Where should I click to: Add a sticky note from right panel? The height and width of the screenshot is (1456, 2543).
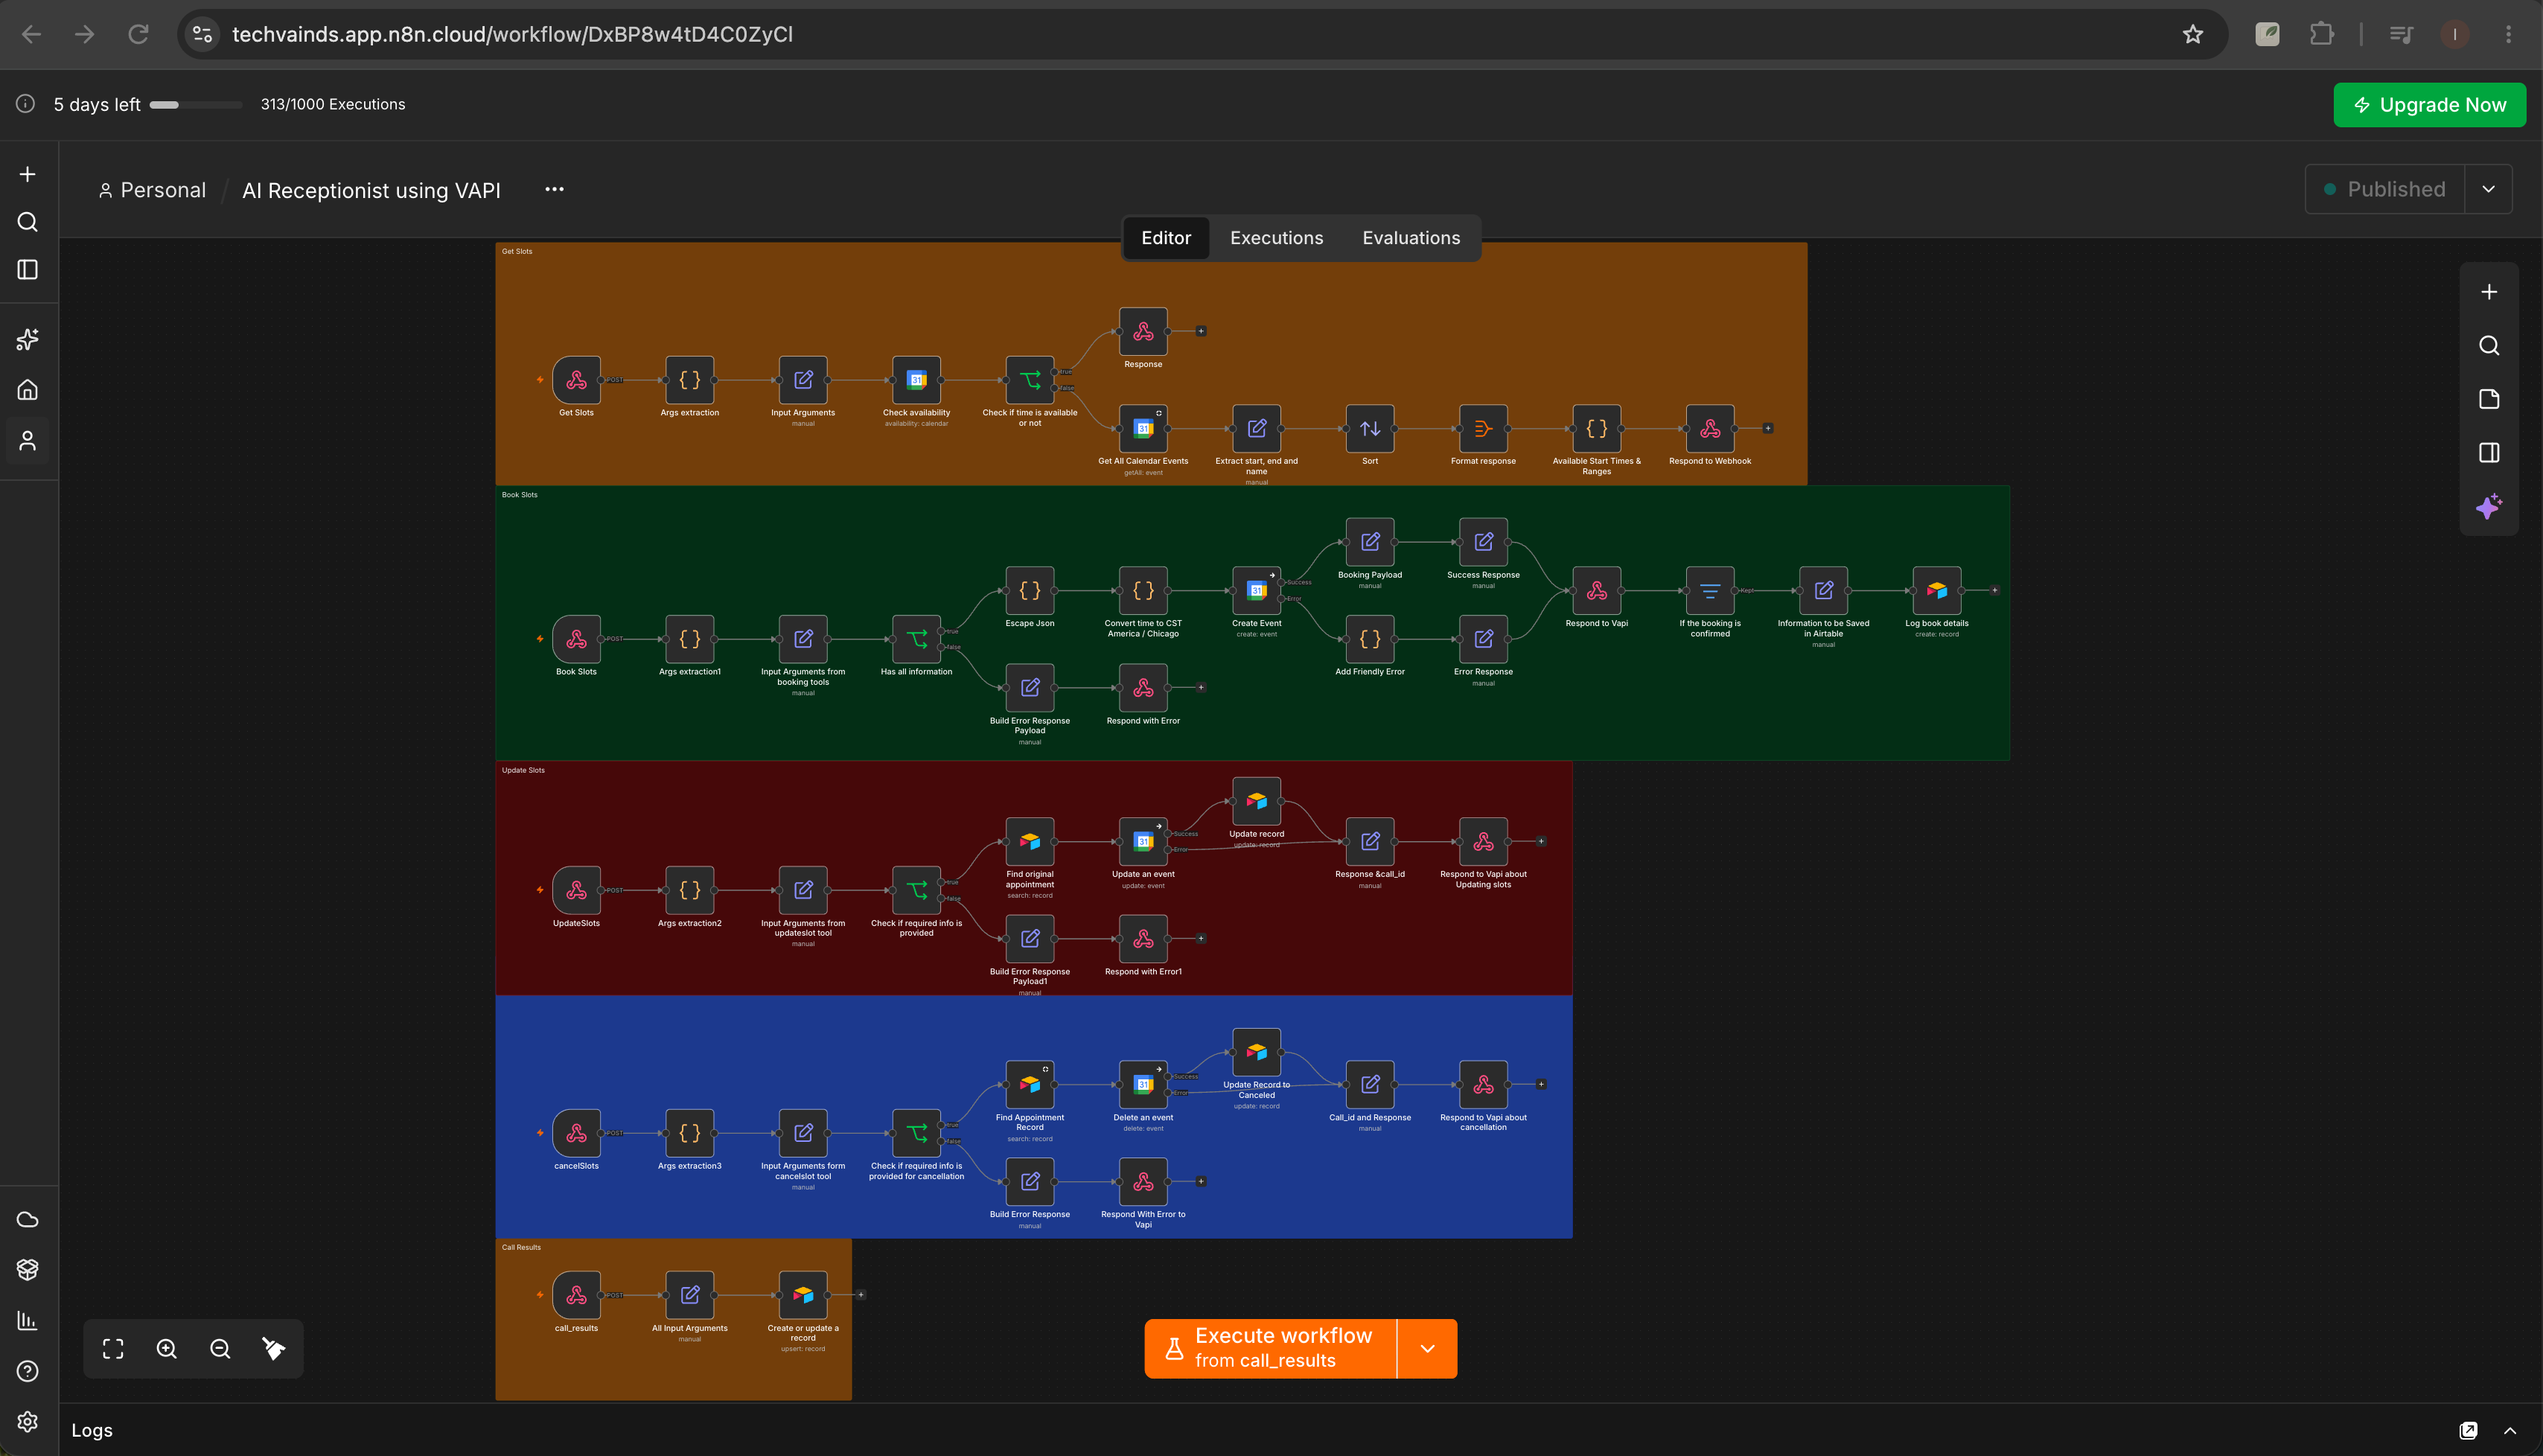[2489, 399]
